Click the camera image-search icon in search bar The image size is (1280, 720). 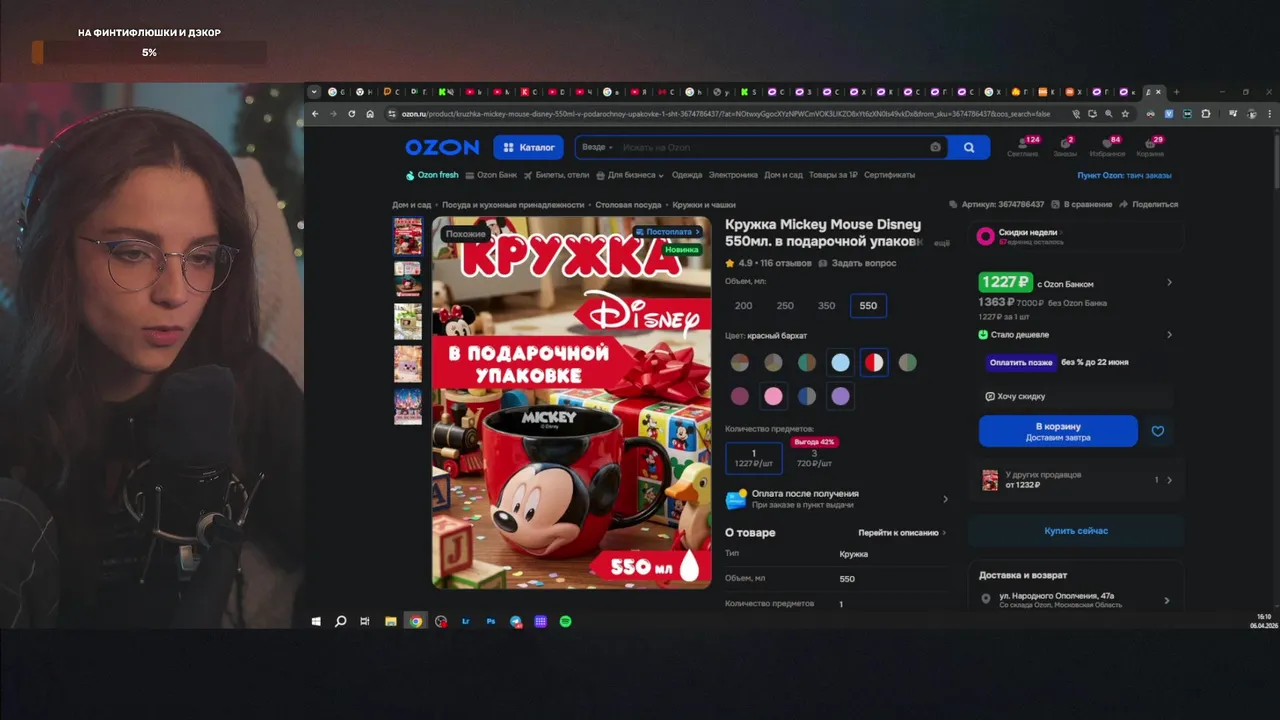point(936,147)
